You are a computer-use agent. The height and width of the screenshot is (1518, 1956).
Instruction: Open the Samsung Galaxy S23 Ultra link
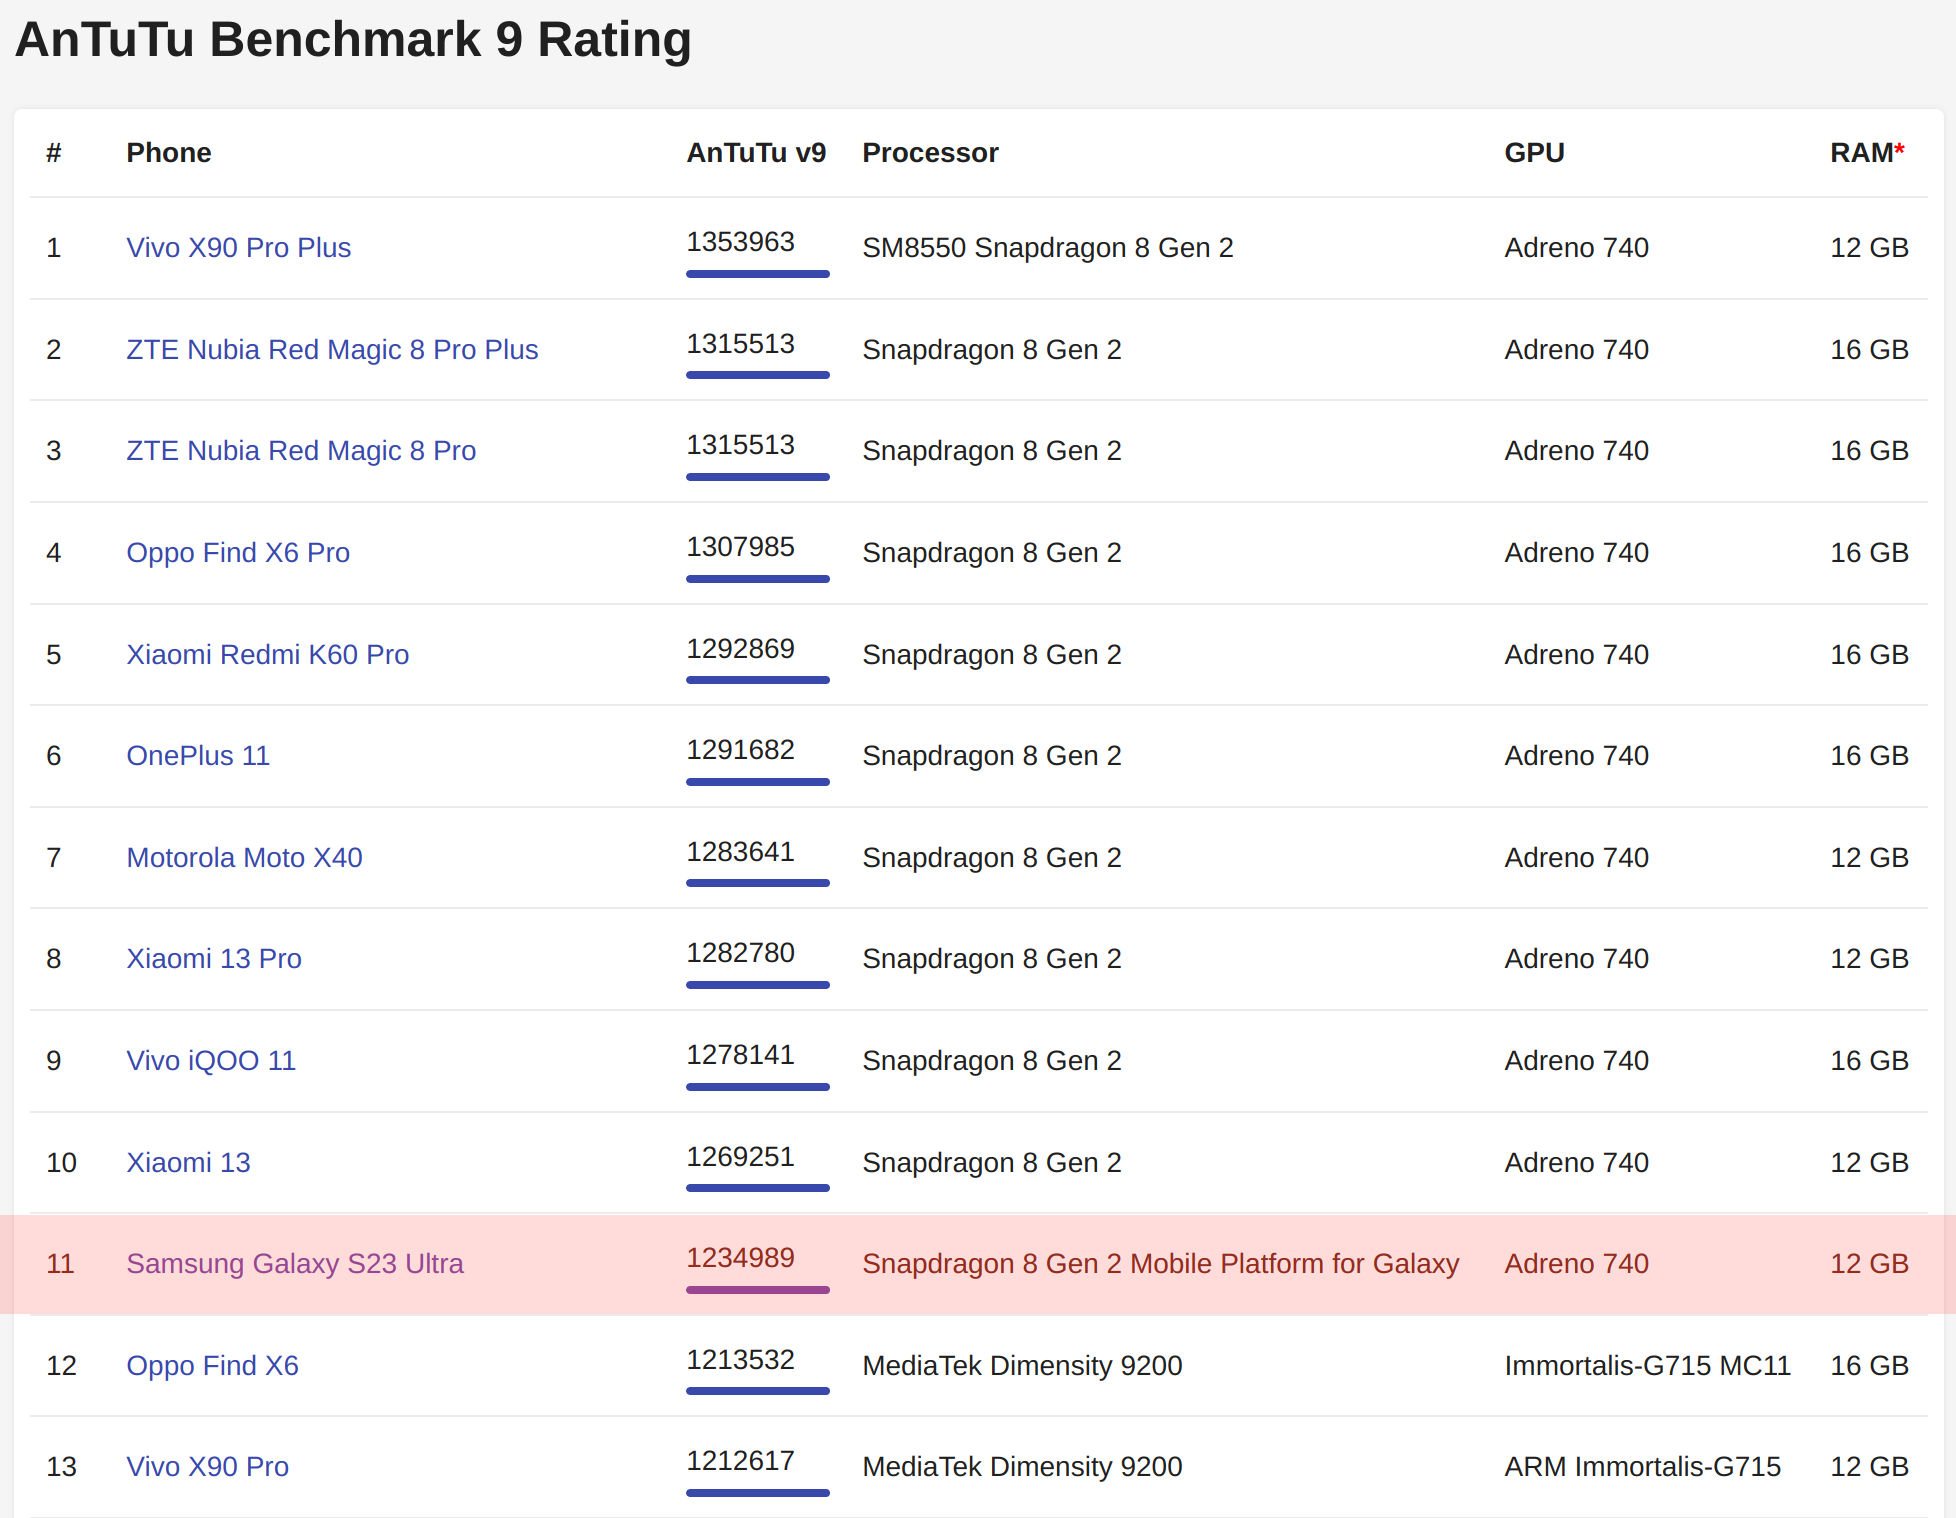(x=294, y=1264)
